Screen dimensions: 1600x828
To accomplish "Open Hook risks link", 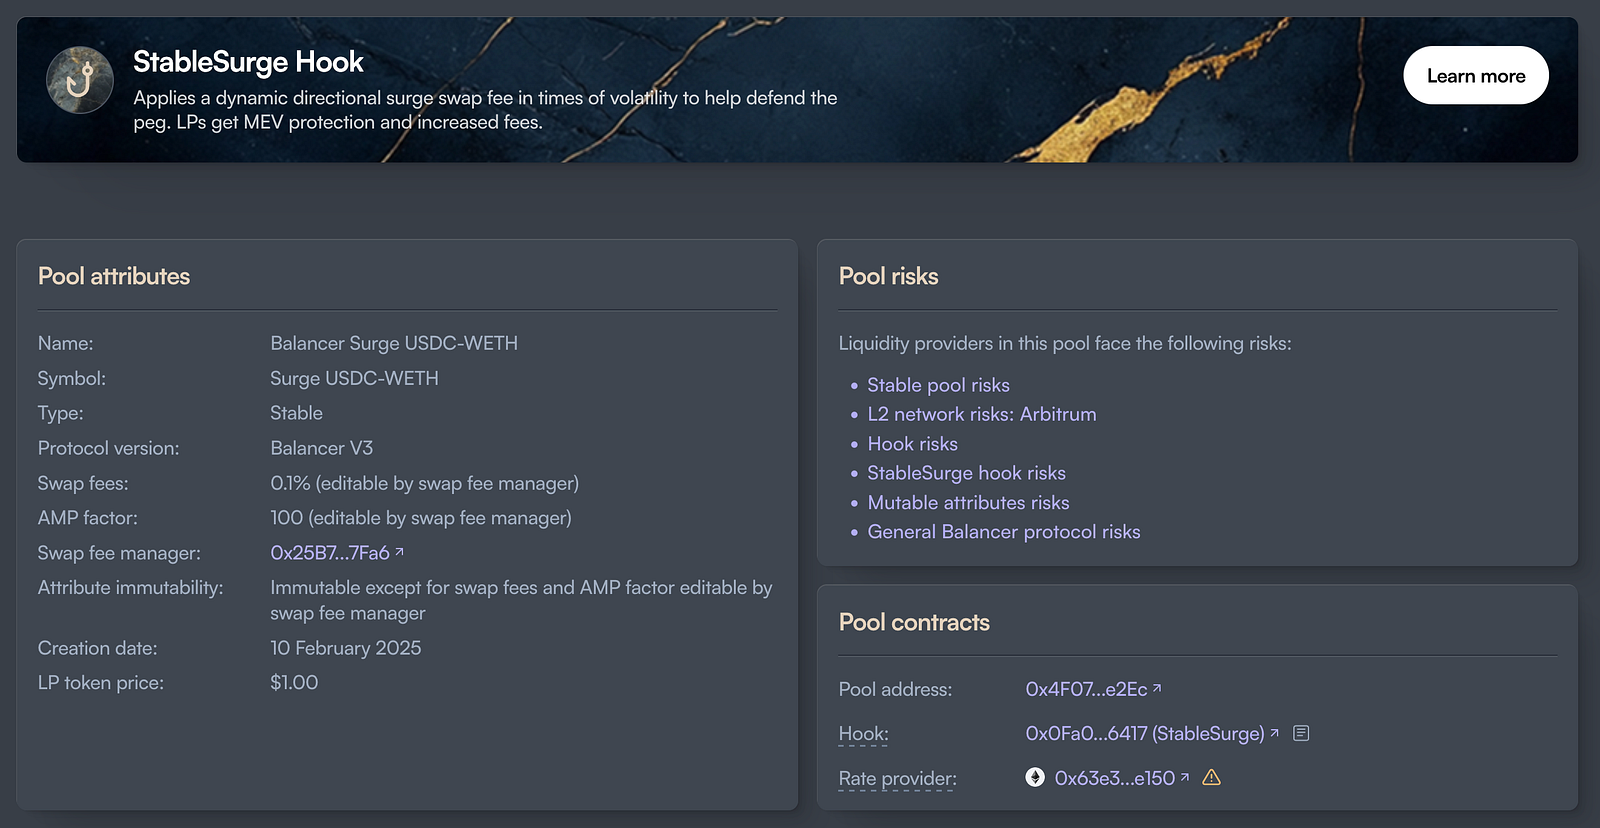I will (x=912, y=444).
